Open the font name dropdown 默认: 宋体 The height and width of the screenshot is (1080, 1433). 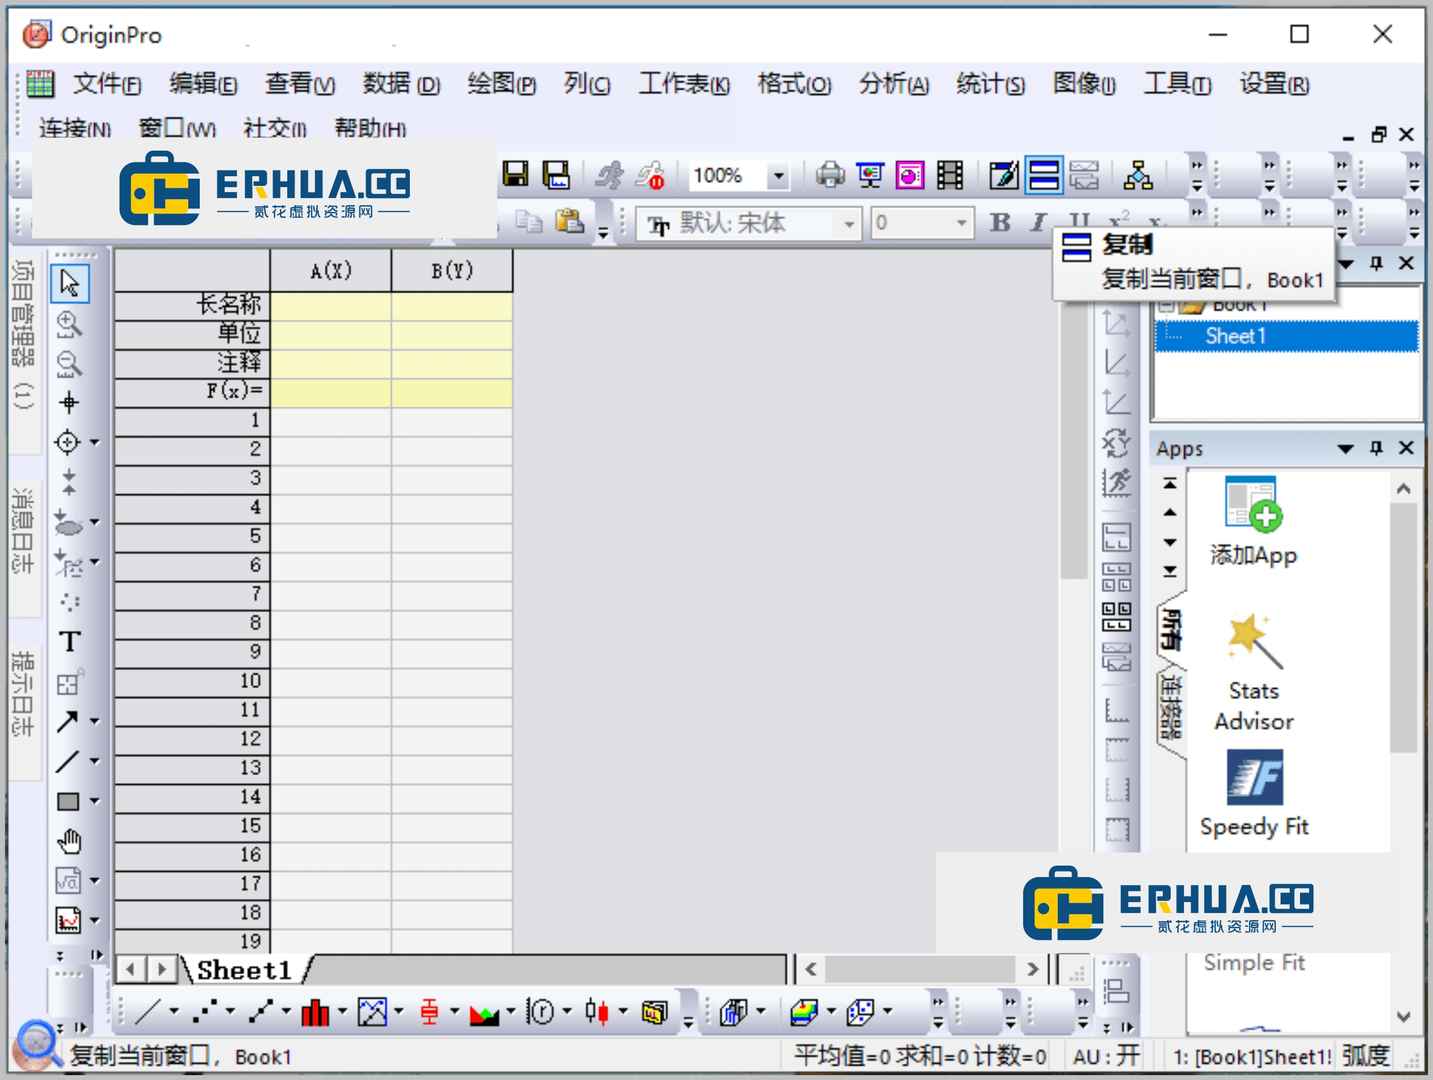(849, 223)
